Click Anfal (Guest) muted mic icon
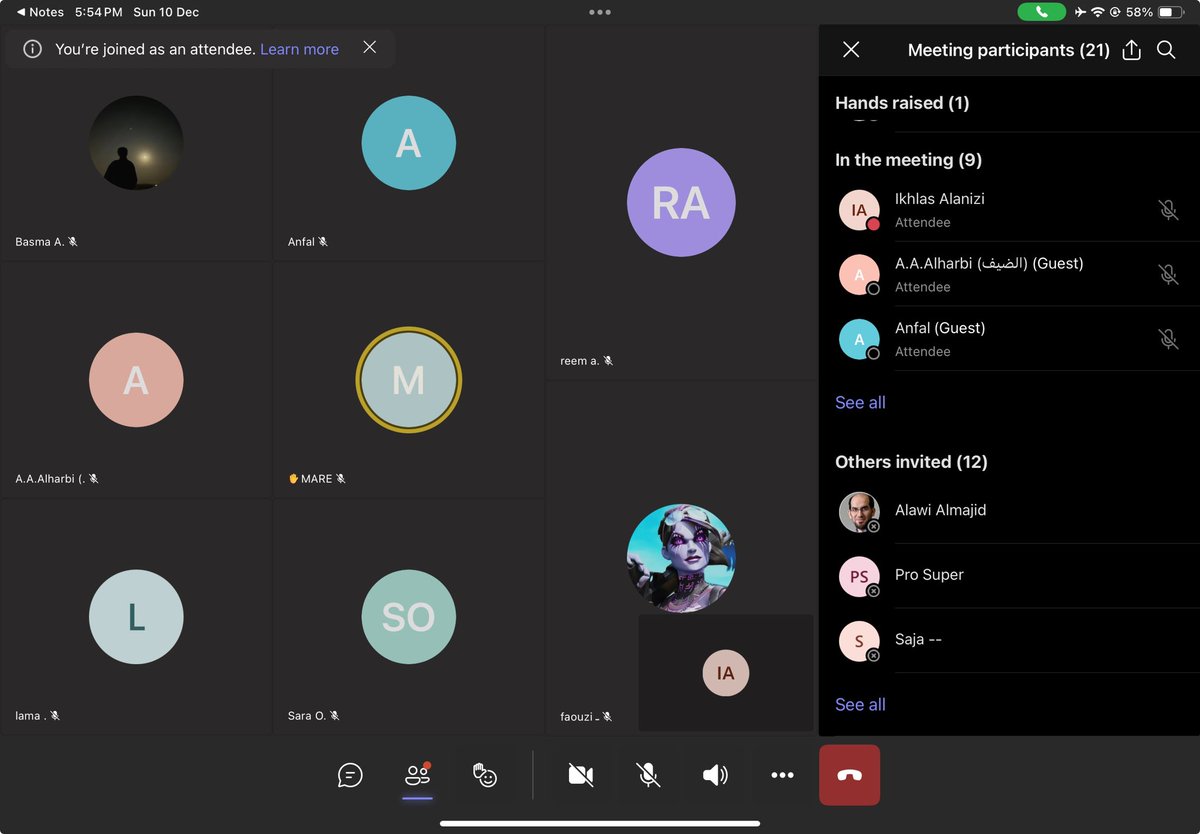 1168,339
